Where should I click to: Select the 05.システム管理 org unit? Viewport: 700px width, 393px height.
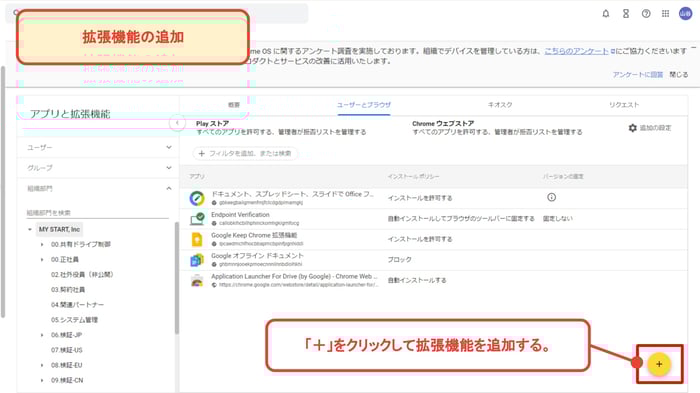[74, 320]
